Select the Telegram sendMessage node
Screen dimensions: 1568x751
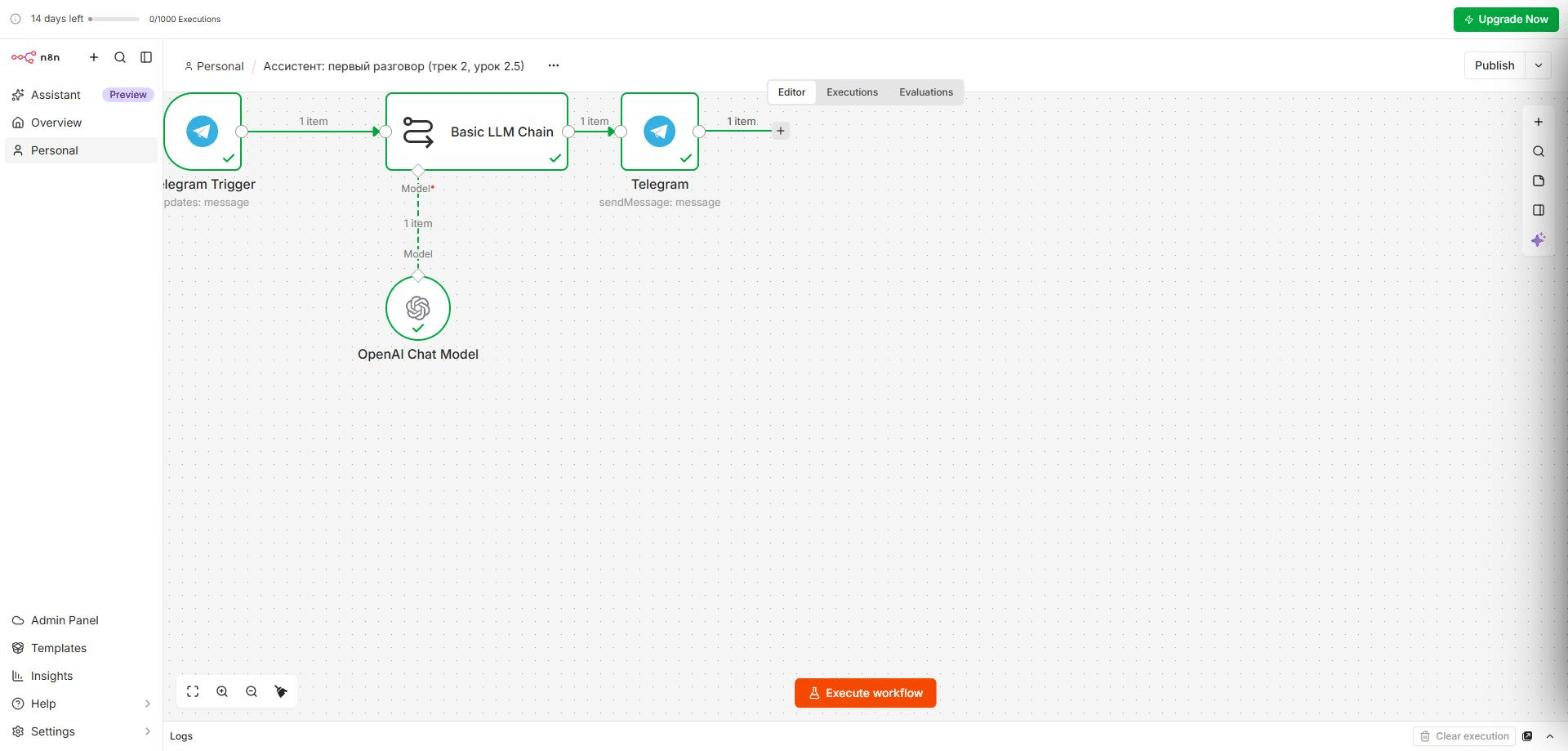[x=659, y=131]
